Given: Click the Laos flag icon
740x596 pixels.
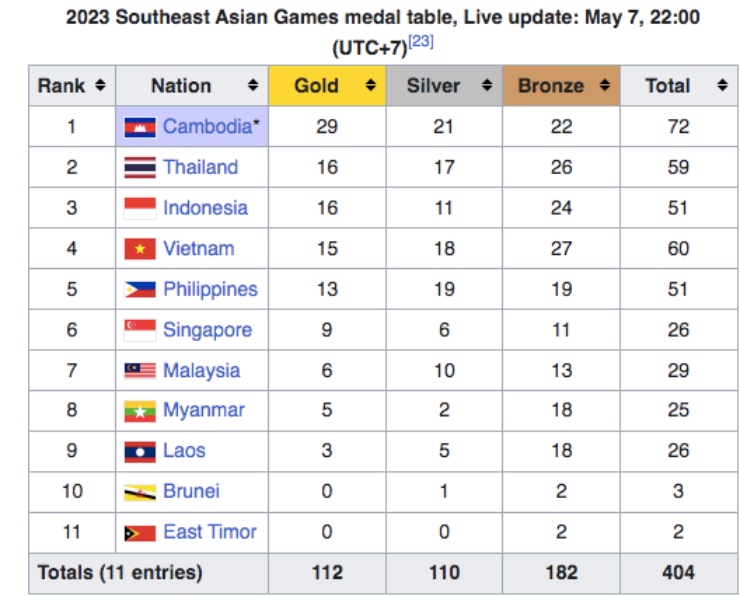Looking at the screenshot, I should pos(140,452).
